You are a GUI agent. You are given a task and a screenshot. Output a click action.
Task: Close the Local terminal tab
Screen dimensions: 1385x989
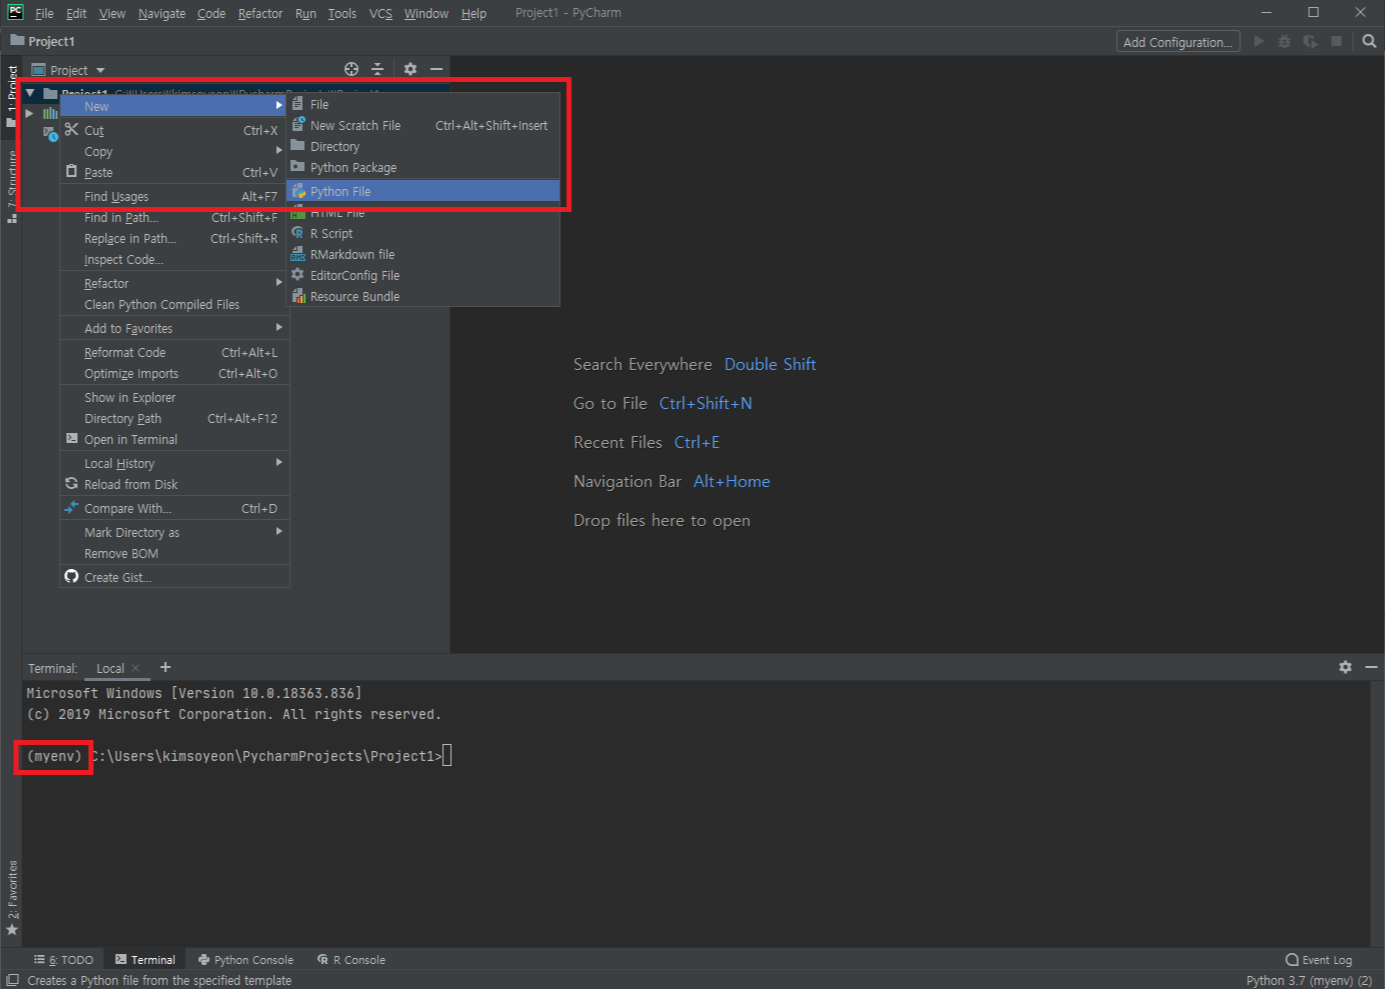(x=135, y=668)
